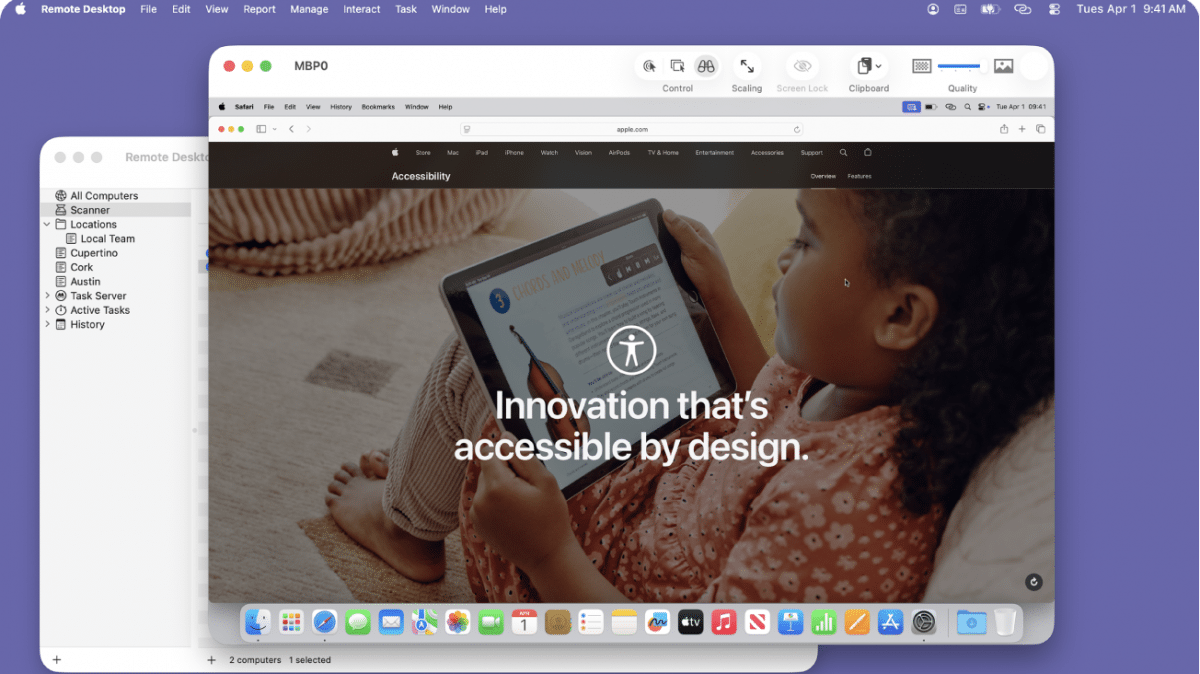This screenshot has width=1200, height=674.
Task: Switch to observe mode with binoculars icon
Action: click(x=706, y=66)
